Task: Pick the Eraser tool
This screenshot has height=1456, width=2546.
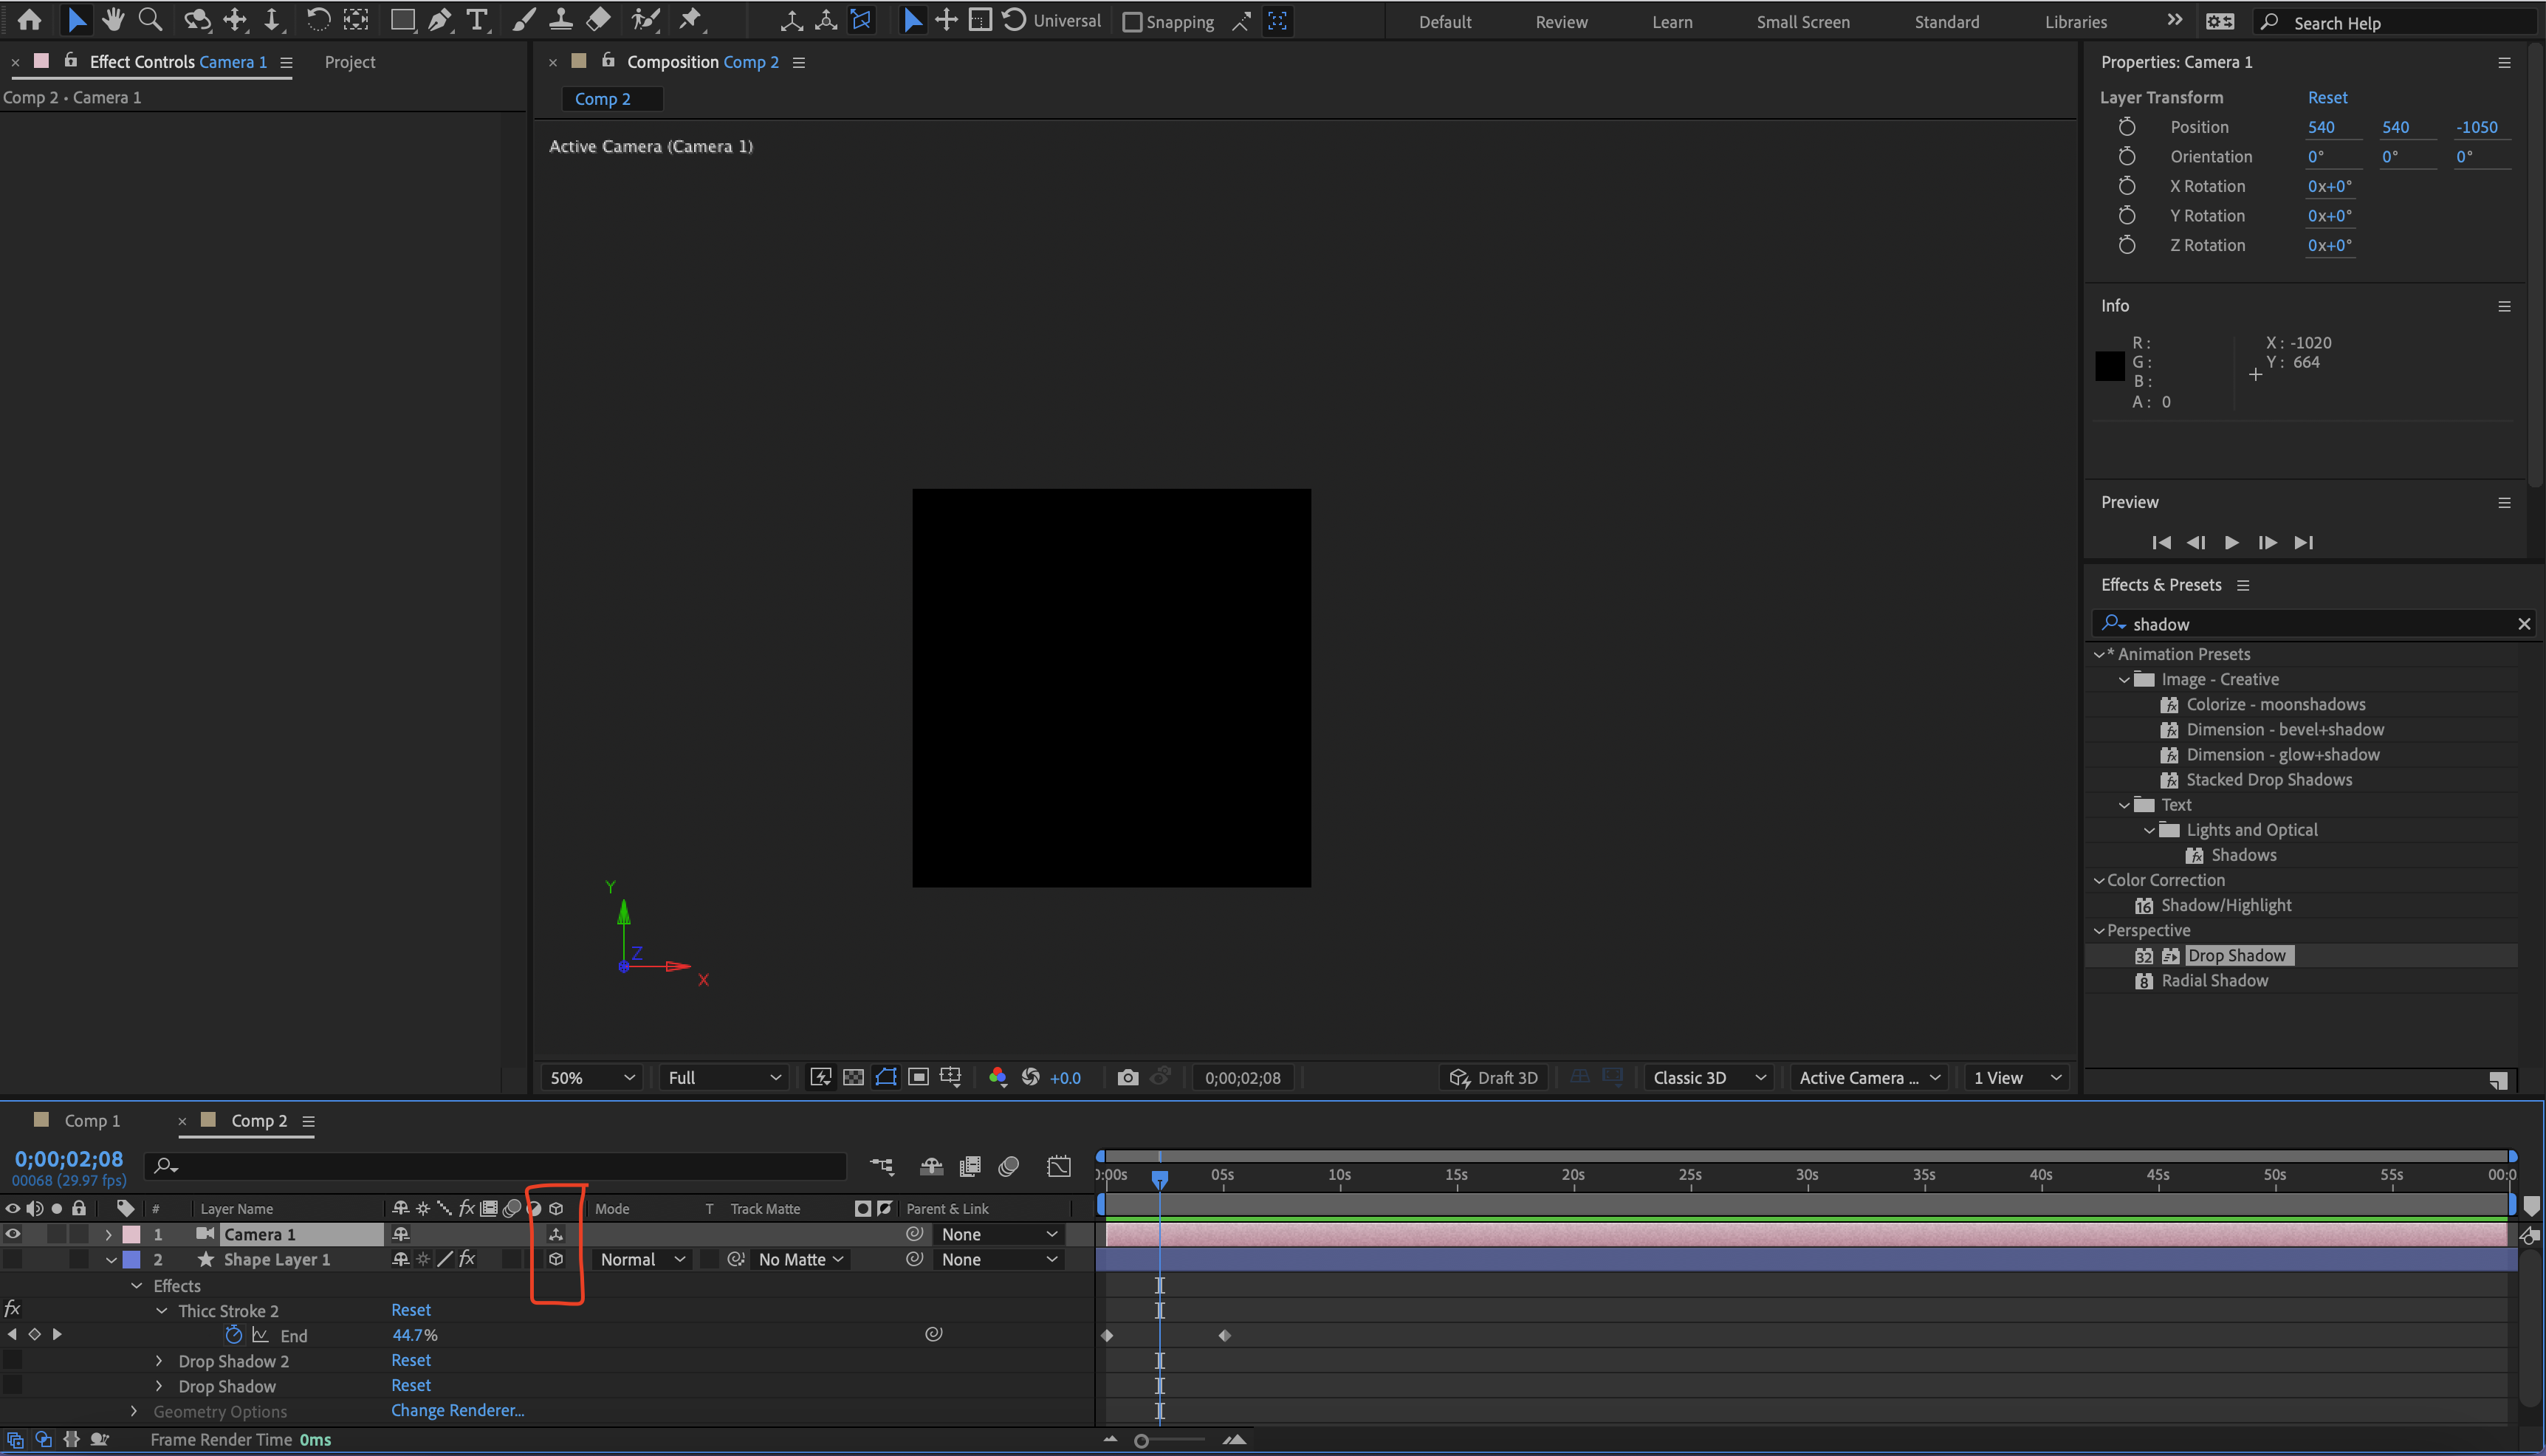Action: (x=598, y=19)
